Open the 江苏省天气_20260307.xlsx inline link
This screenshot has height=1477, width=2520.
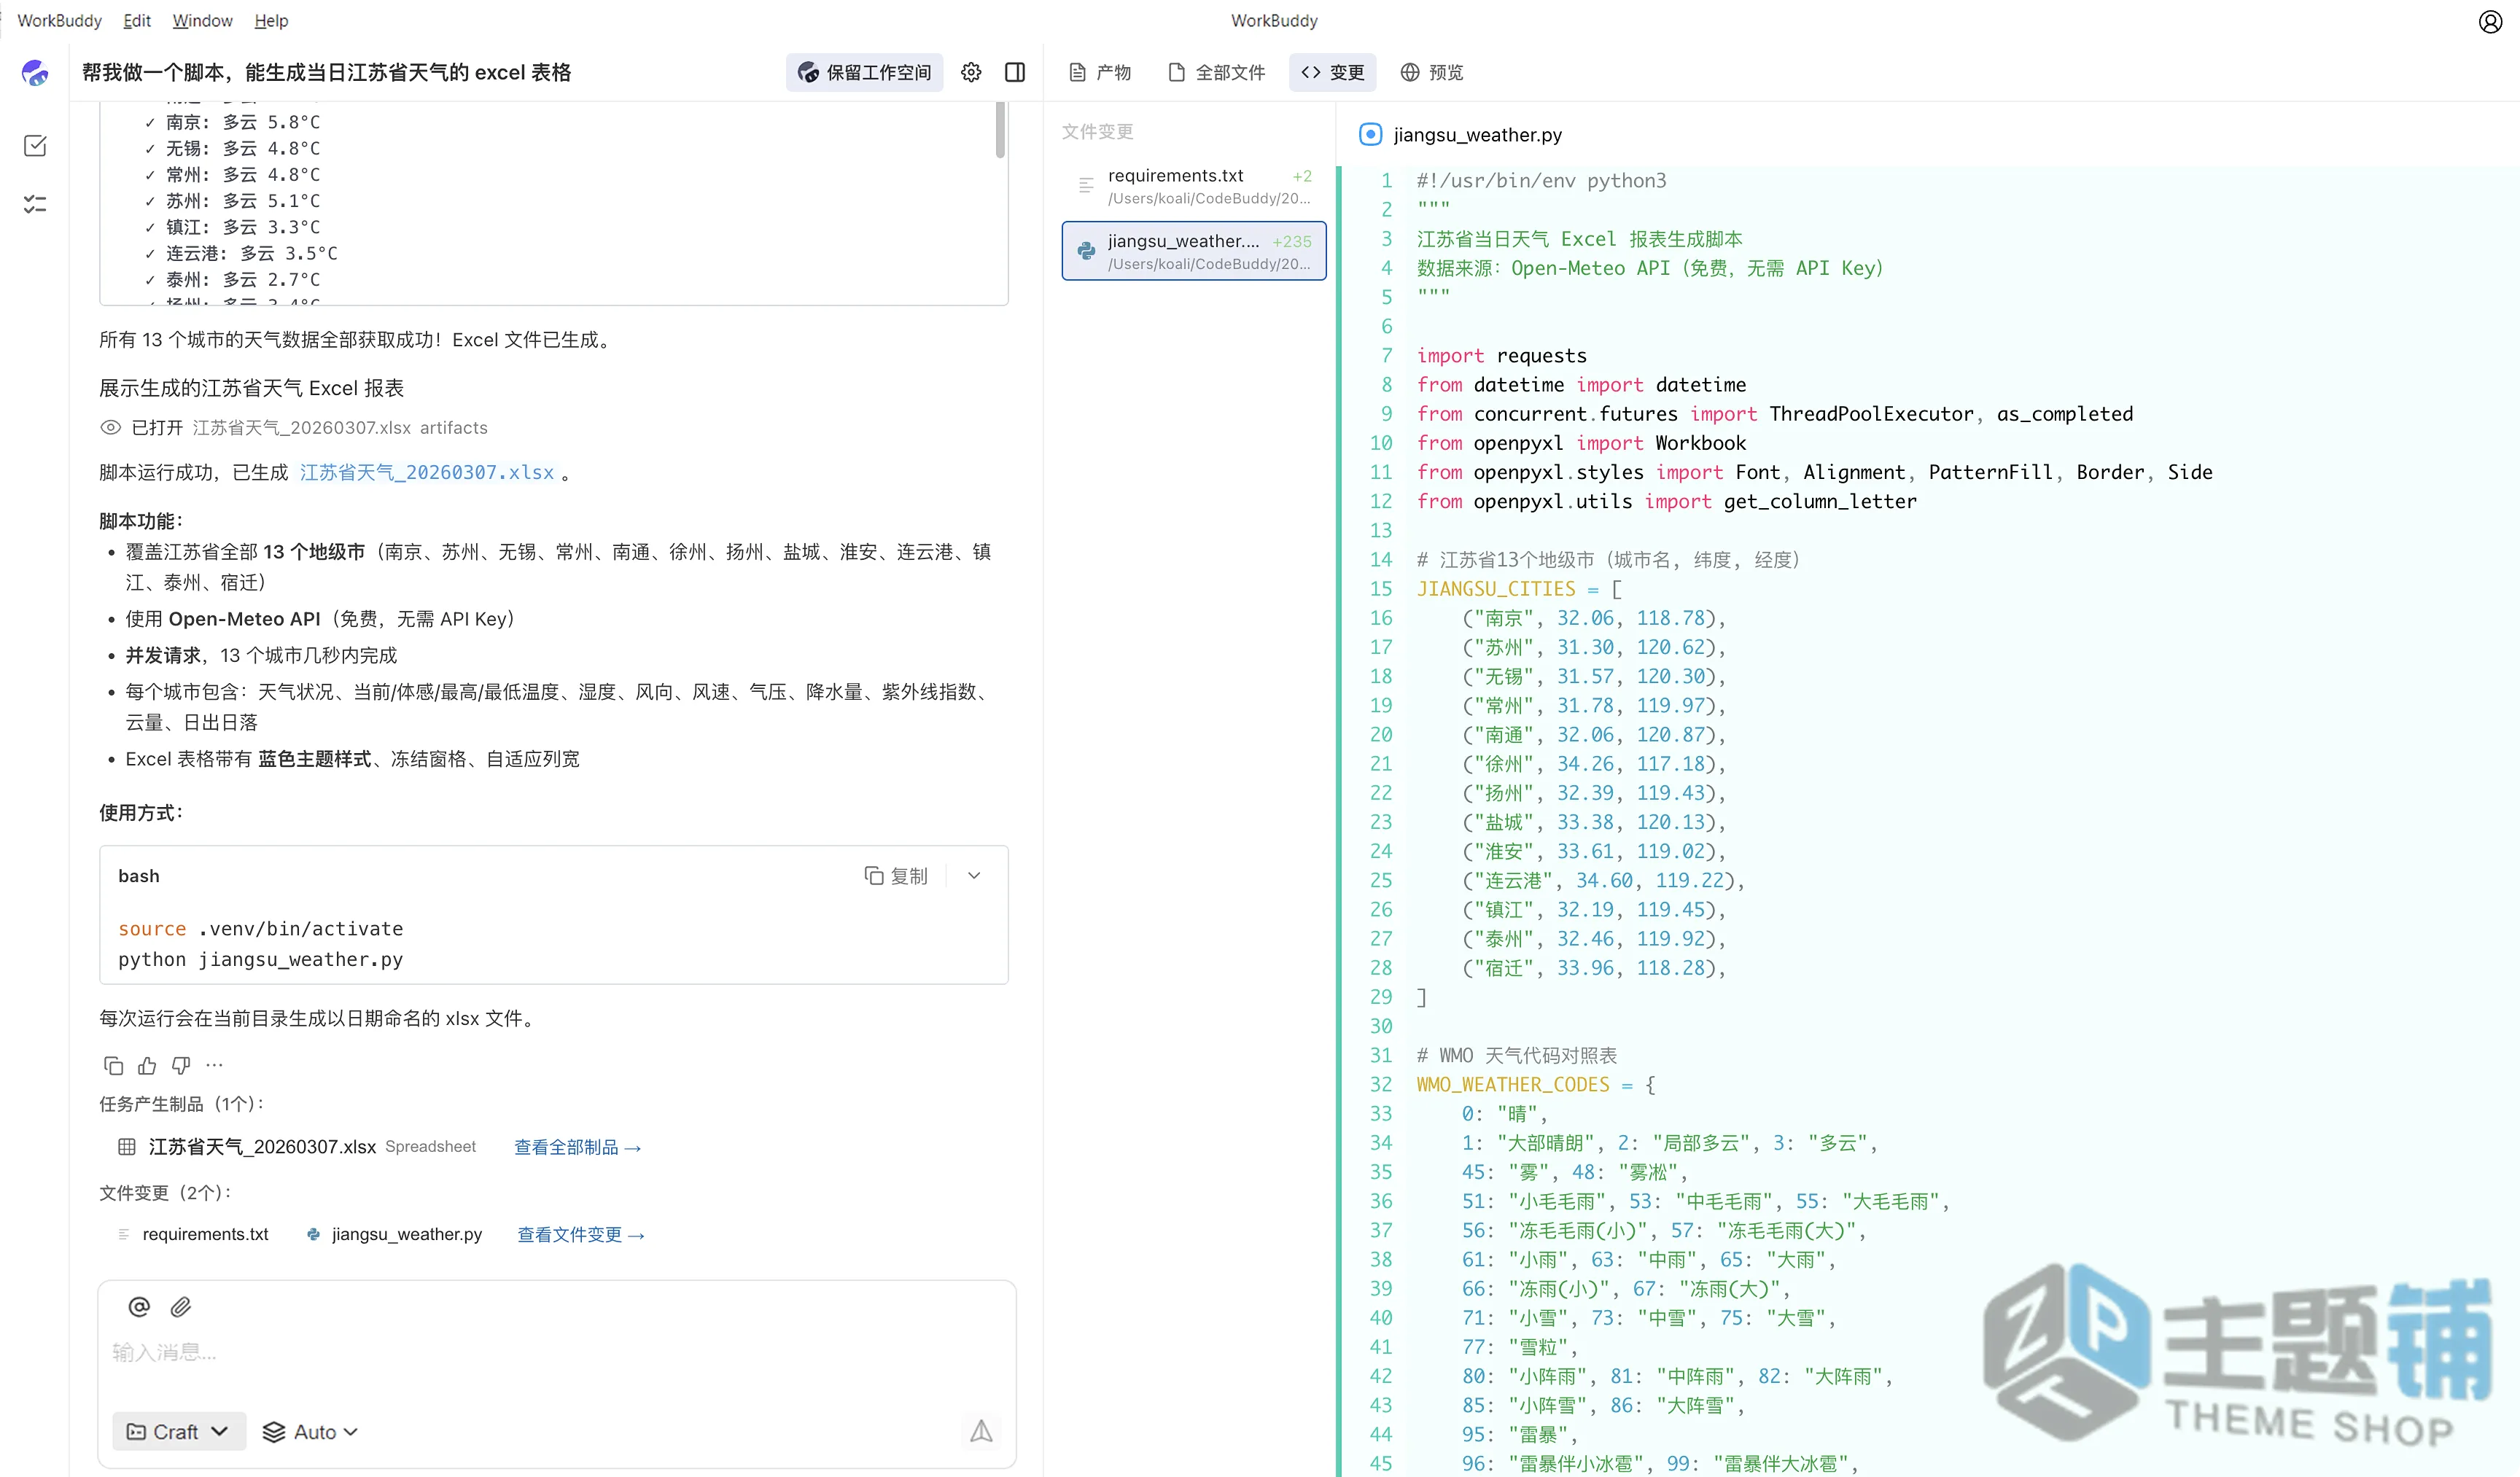pyautogui.click(x=427, y=472)
